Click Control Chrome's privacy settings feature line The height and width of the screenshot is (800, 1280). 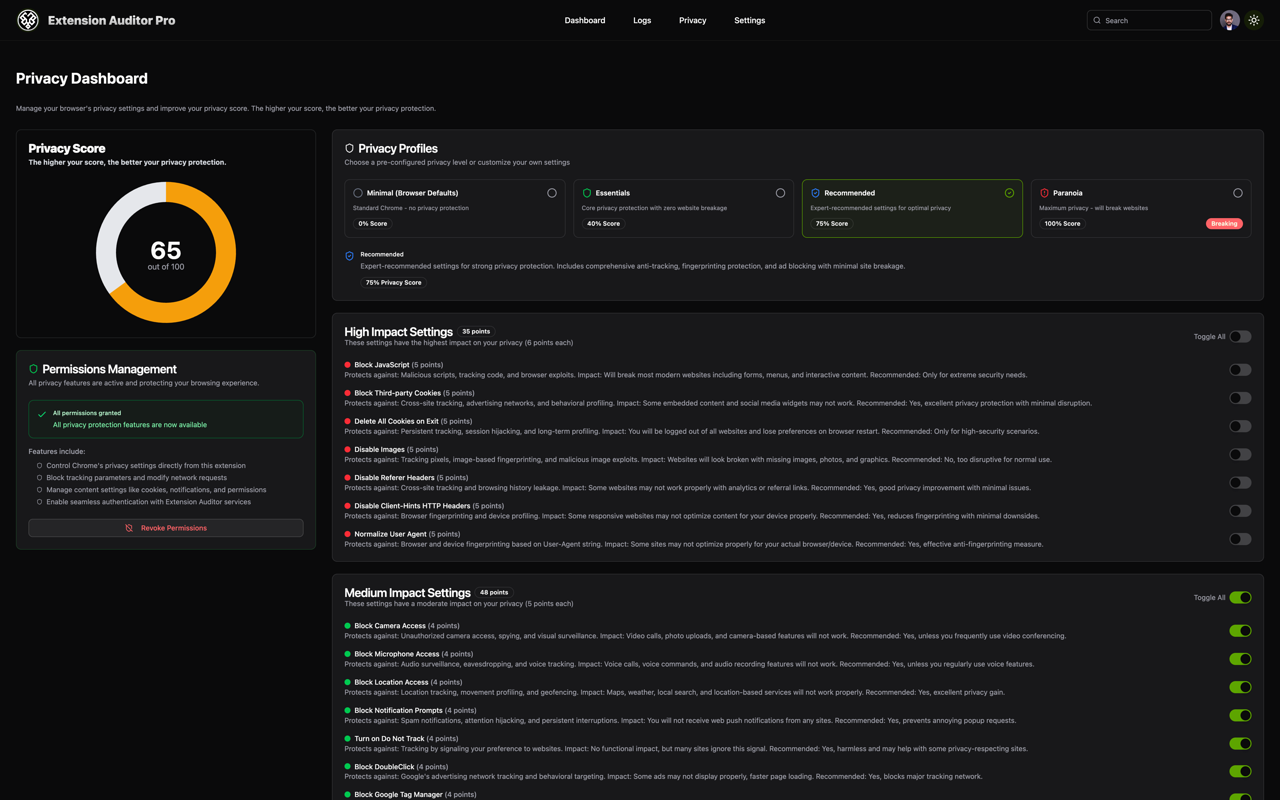(146, 466)
